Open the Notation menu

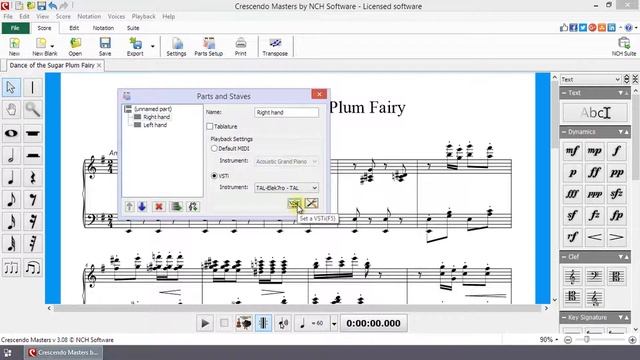tap(89, 17)
